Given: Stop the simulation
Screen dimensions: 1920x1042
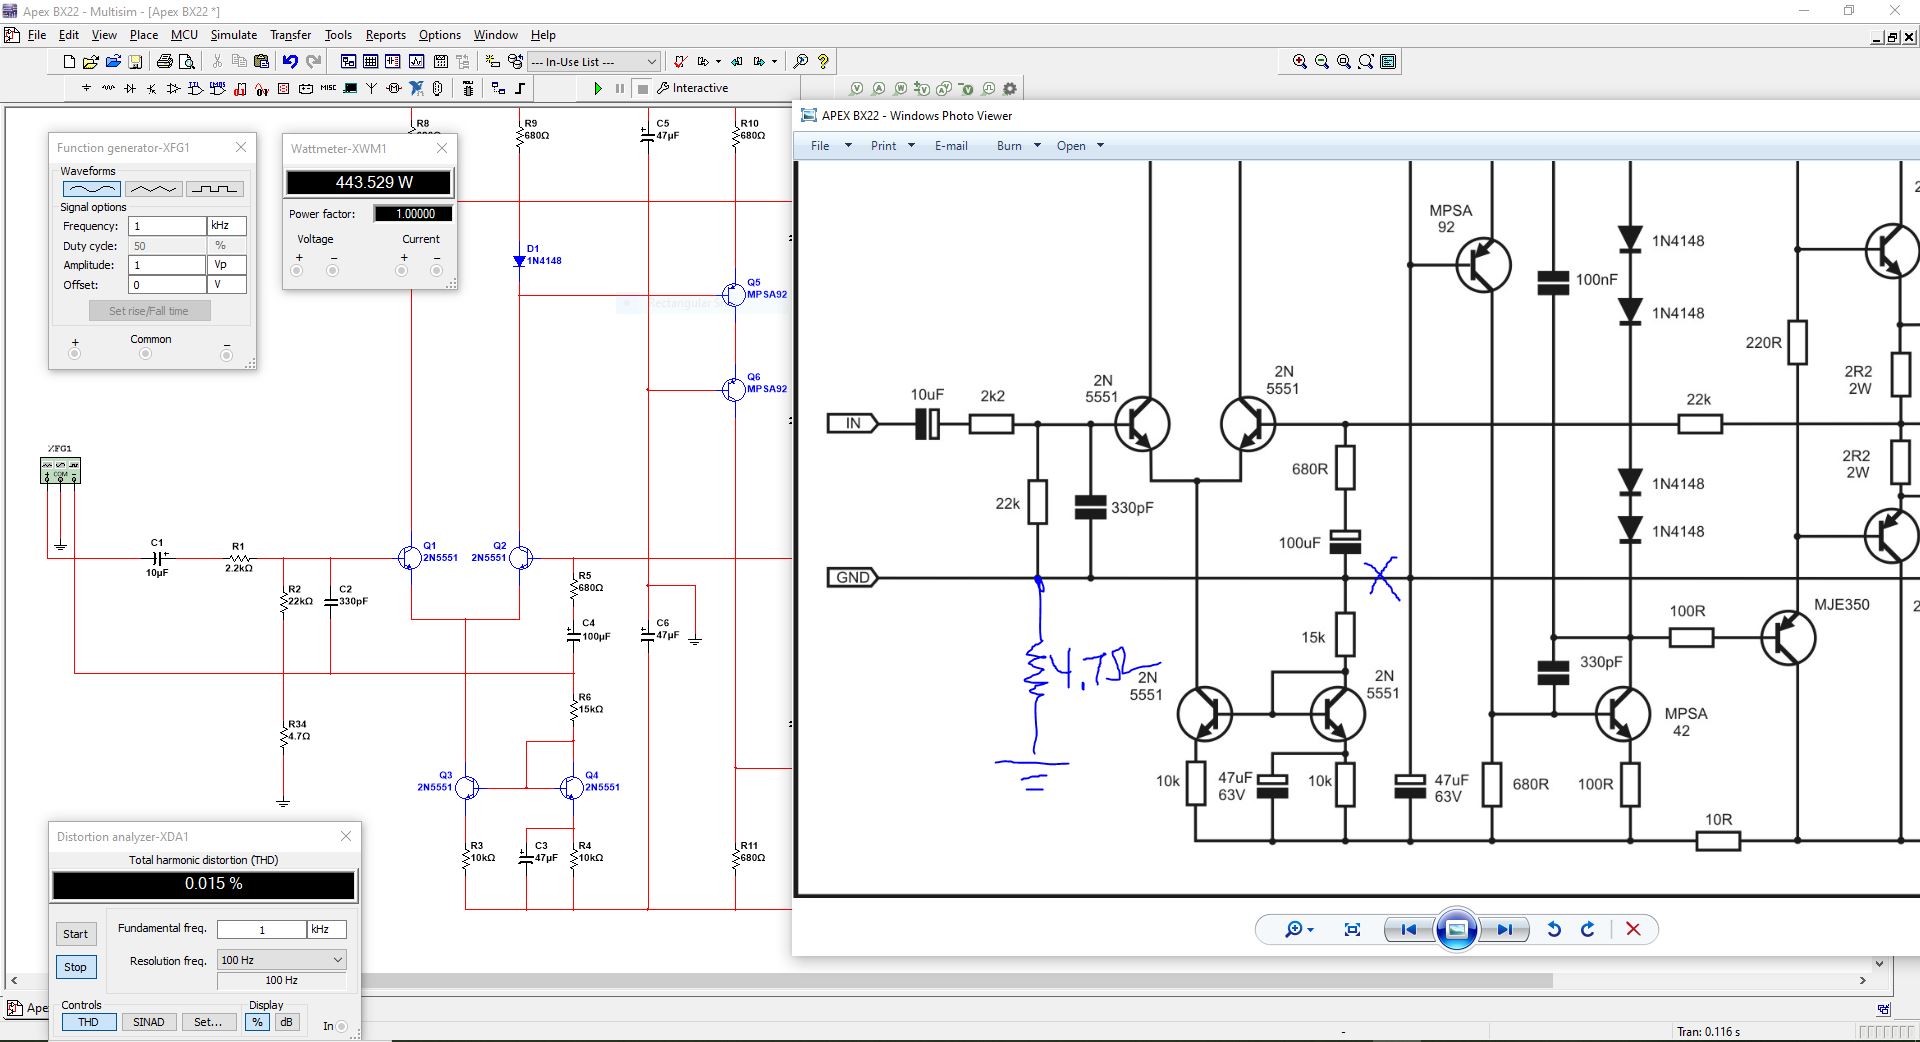Looking at the screenshot, I should coord(643,88).
